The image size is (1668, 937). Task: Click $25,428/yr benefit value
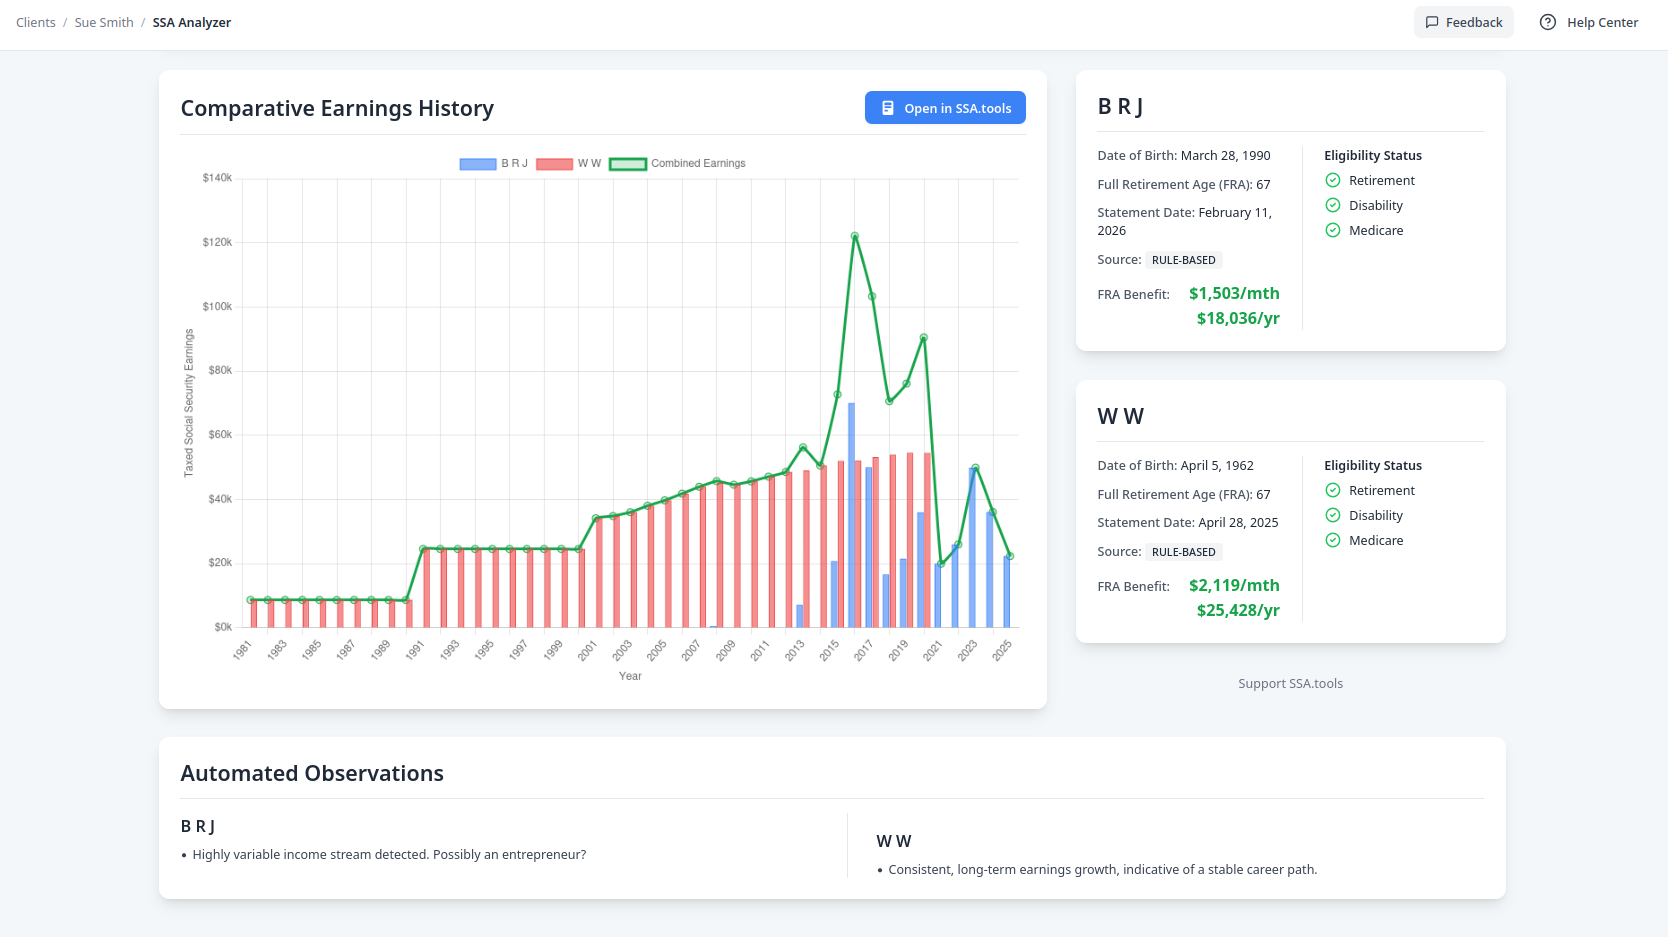[1238, 610]
